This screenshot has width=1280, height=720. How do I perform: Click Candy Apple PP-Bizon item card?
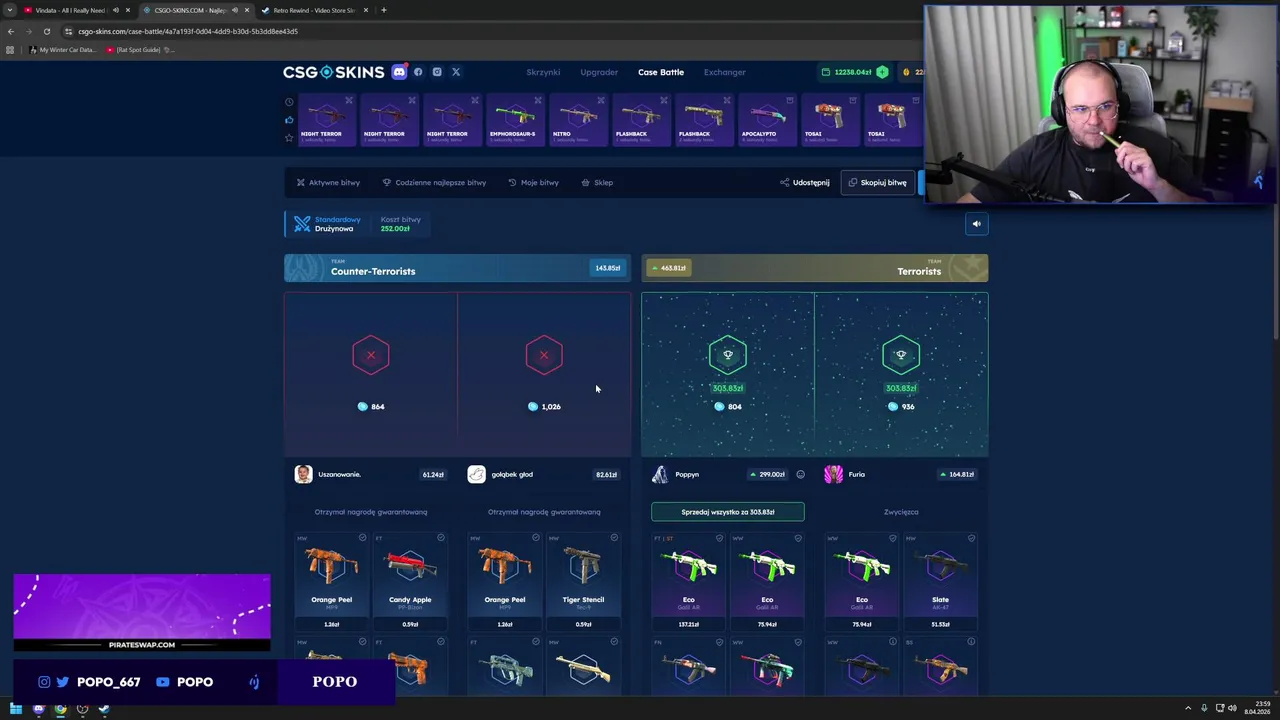point(410,582)
